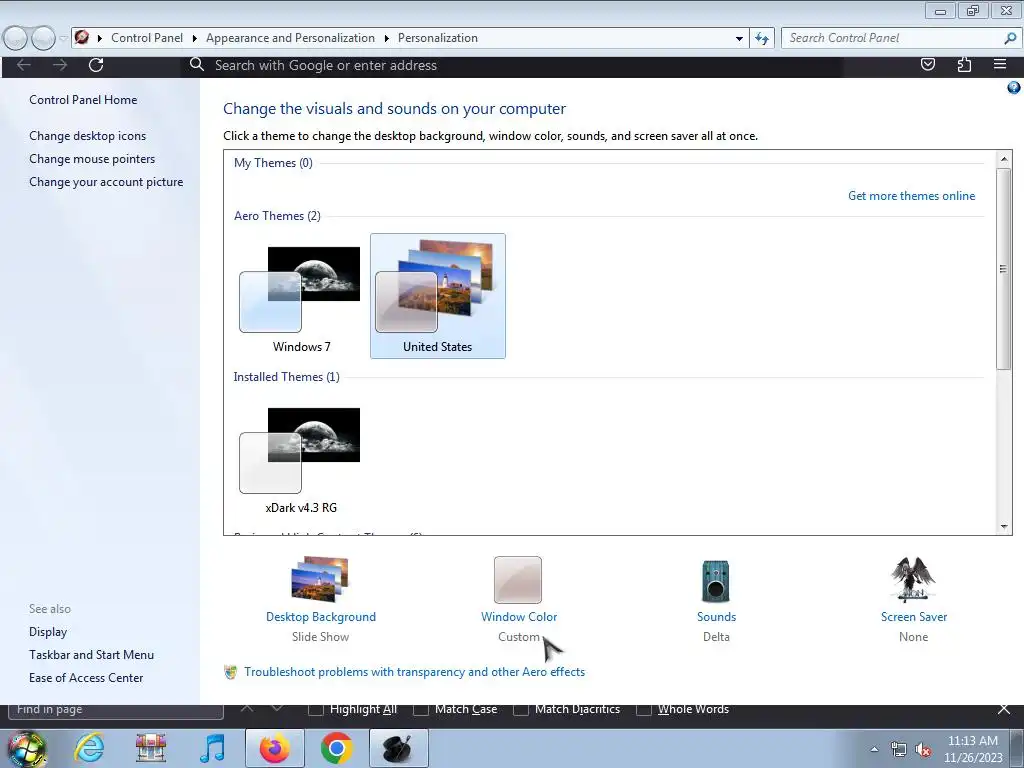
Task: Launch Google Chrome from taskbar
Action: coord(336,748)
